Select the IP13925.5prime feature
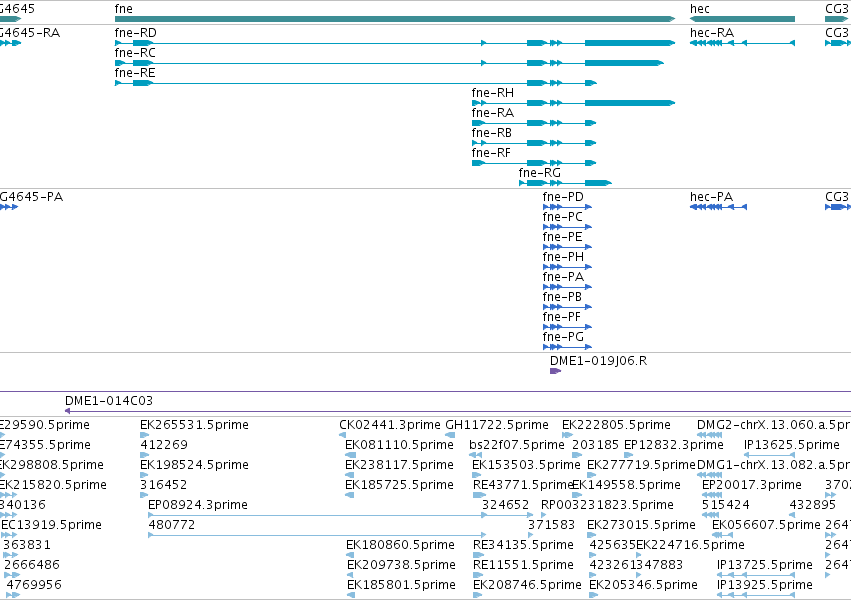The height and width of the screenshot is (600, 851). click(x=756, y=595)
